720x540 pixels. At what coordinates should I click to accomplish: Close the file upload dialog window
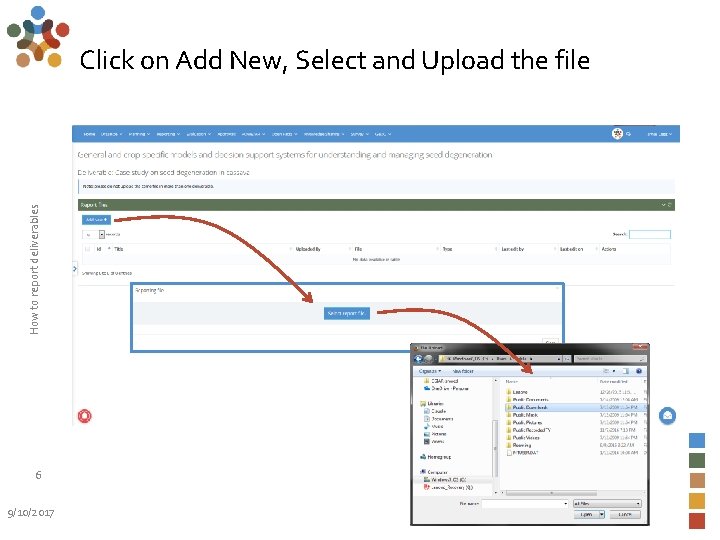coord(640,347)
